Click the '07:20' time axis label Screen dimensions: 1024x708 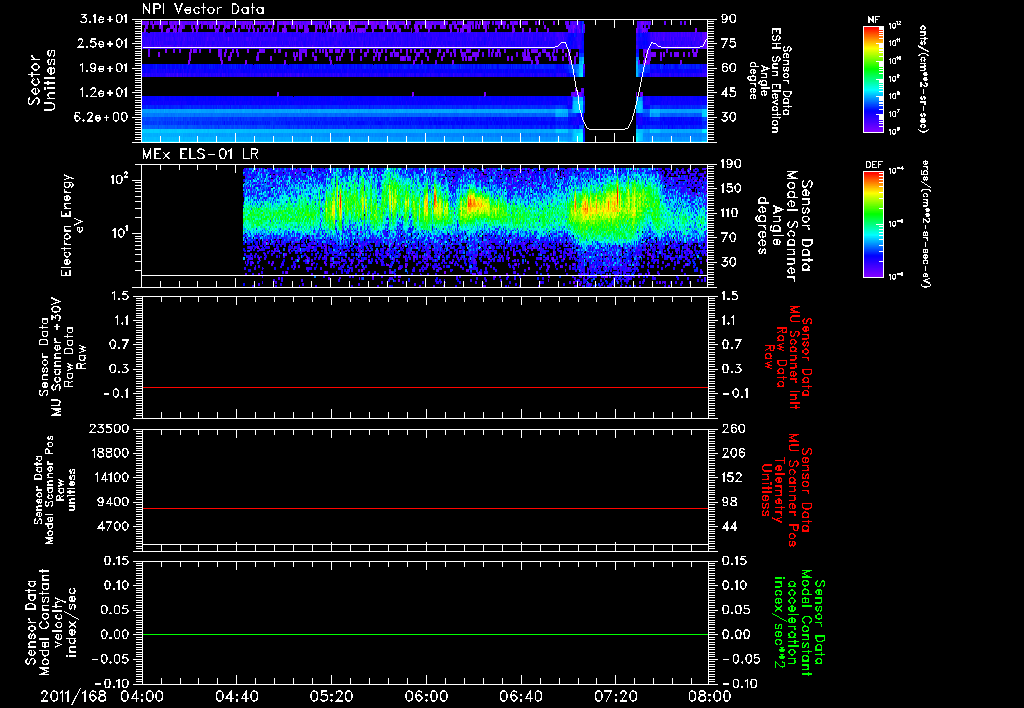615,696
